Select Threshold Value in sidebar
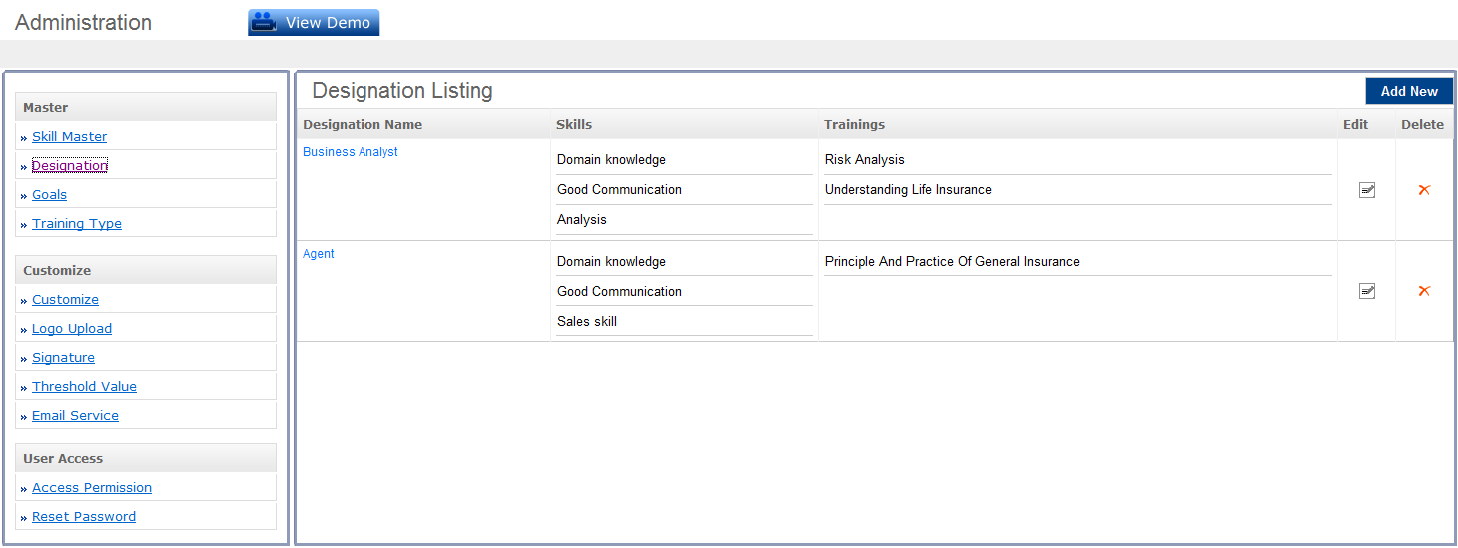1458x548 pixels. [84, 387]
